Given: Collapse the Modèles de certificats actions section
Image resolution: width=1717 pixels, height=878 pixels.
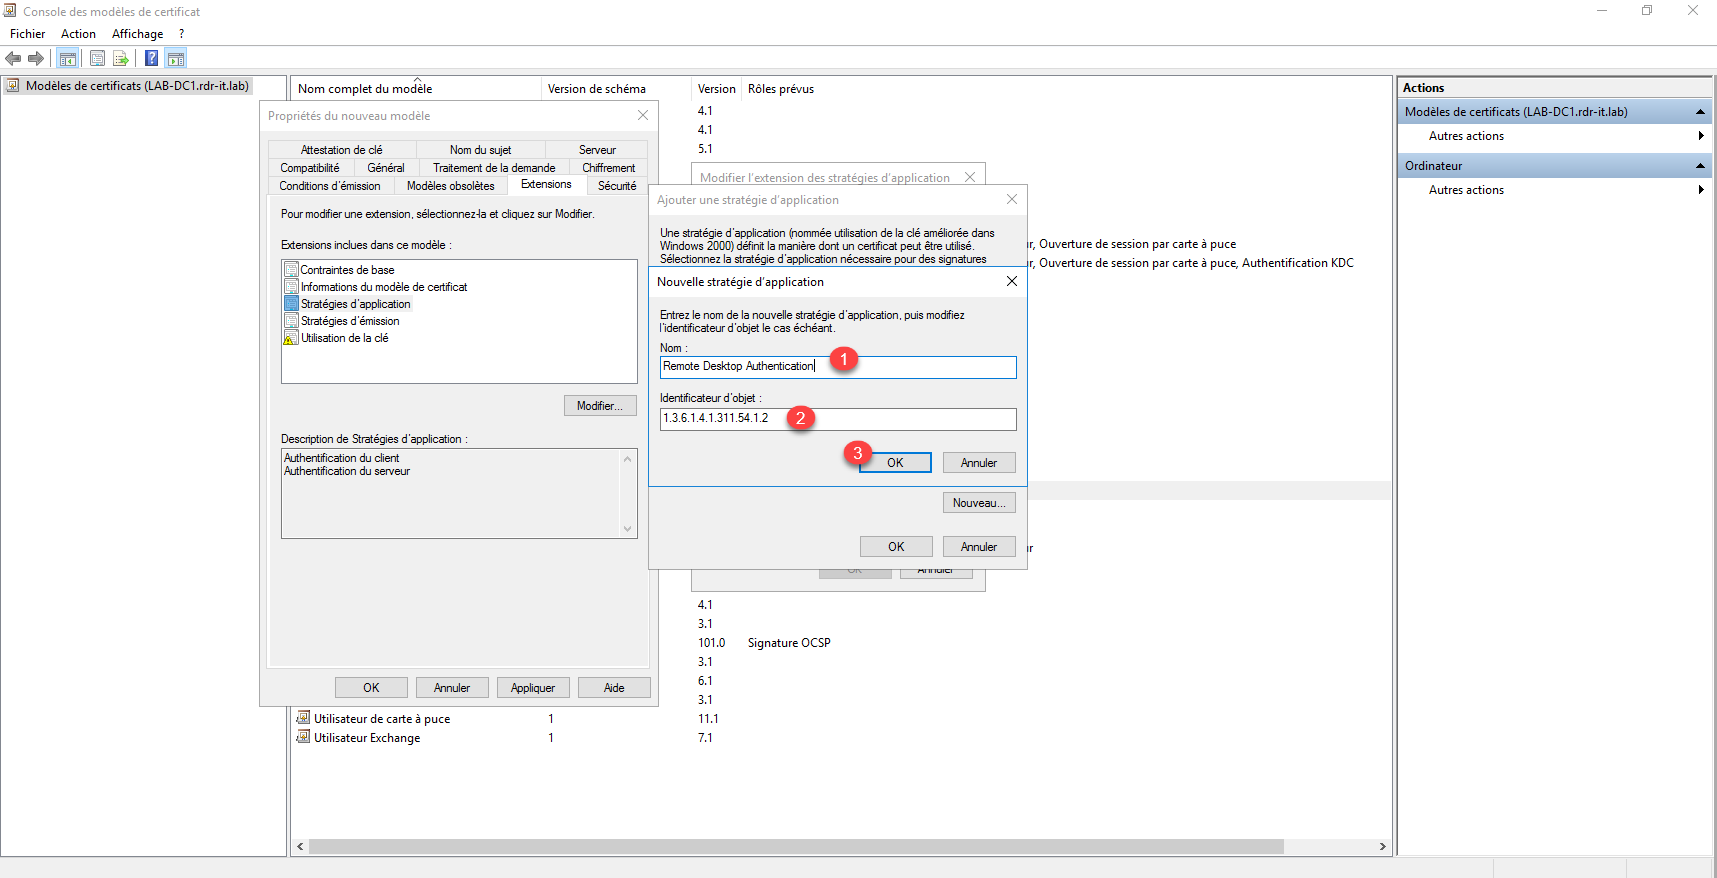Looking at the screenshot, I should tap(1699, 112).
